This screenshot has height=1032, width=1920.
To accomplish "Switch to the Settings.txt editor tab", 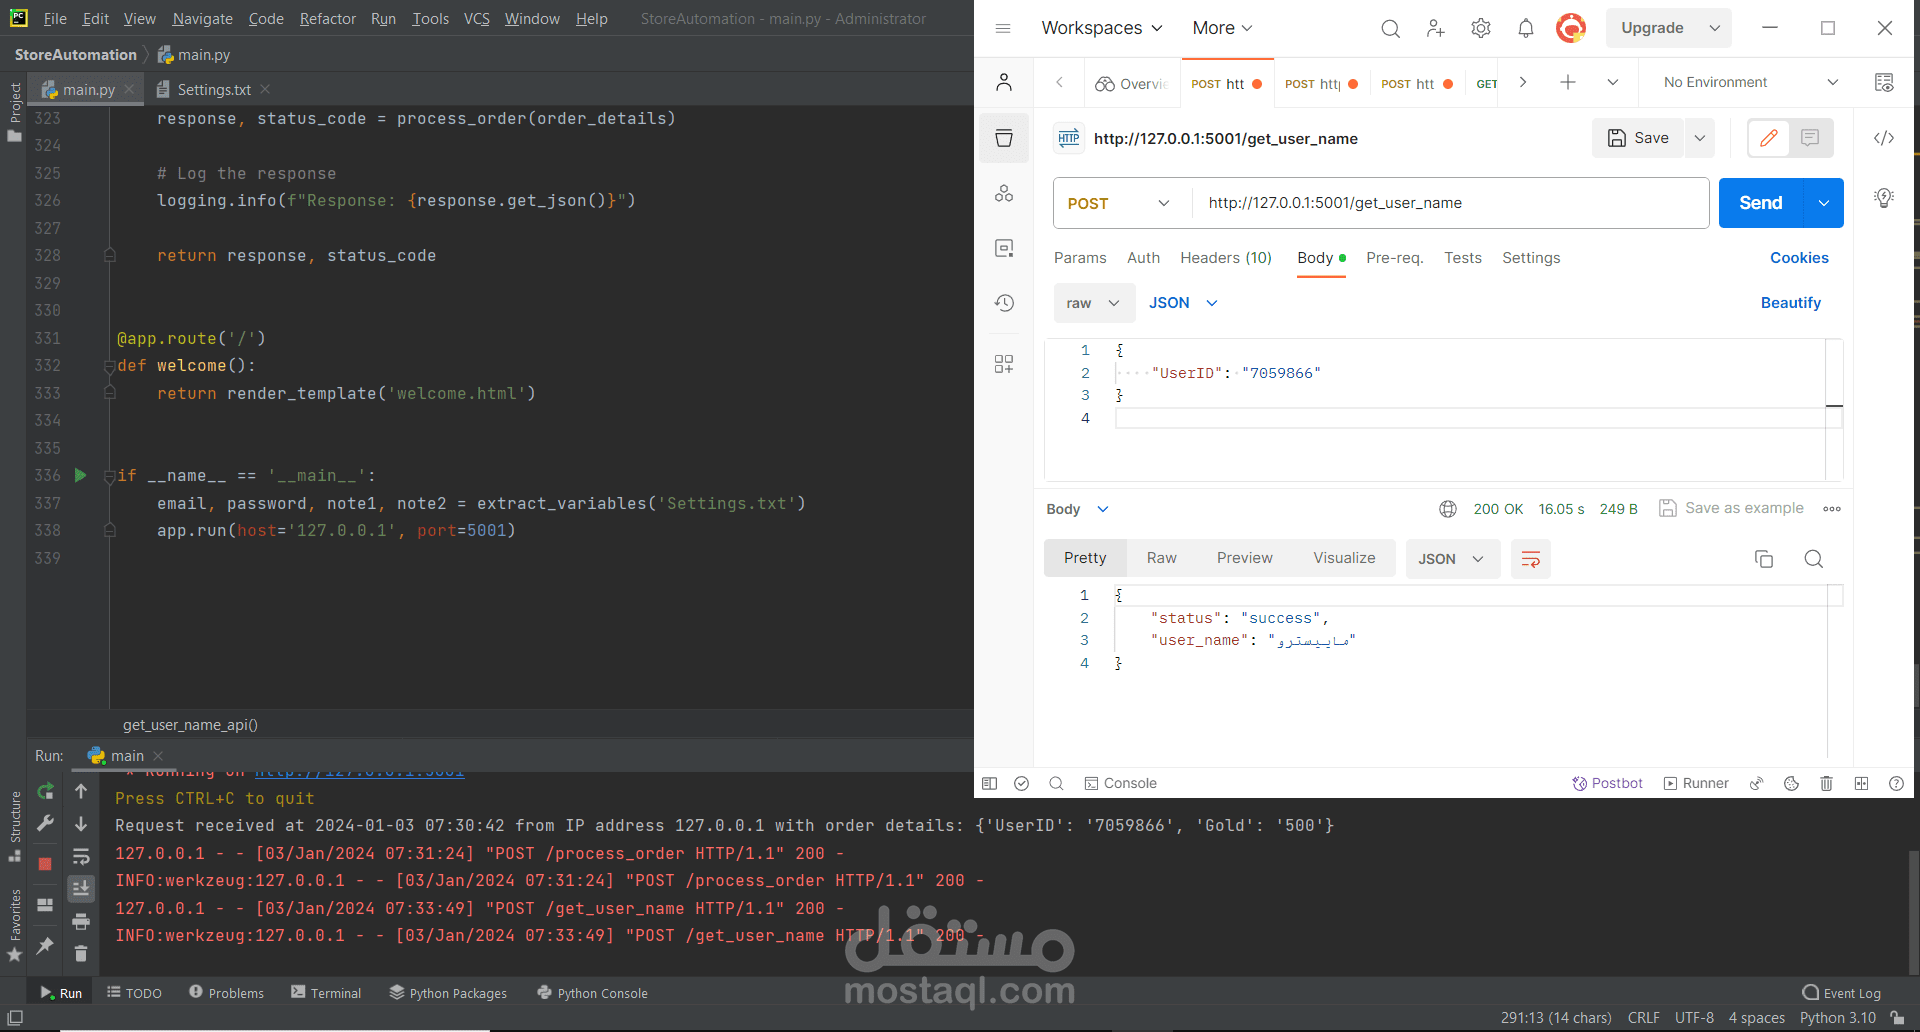I will [x=213, y=90].
